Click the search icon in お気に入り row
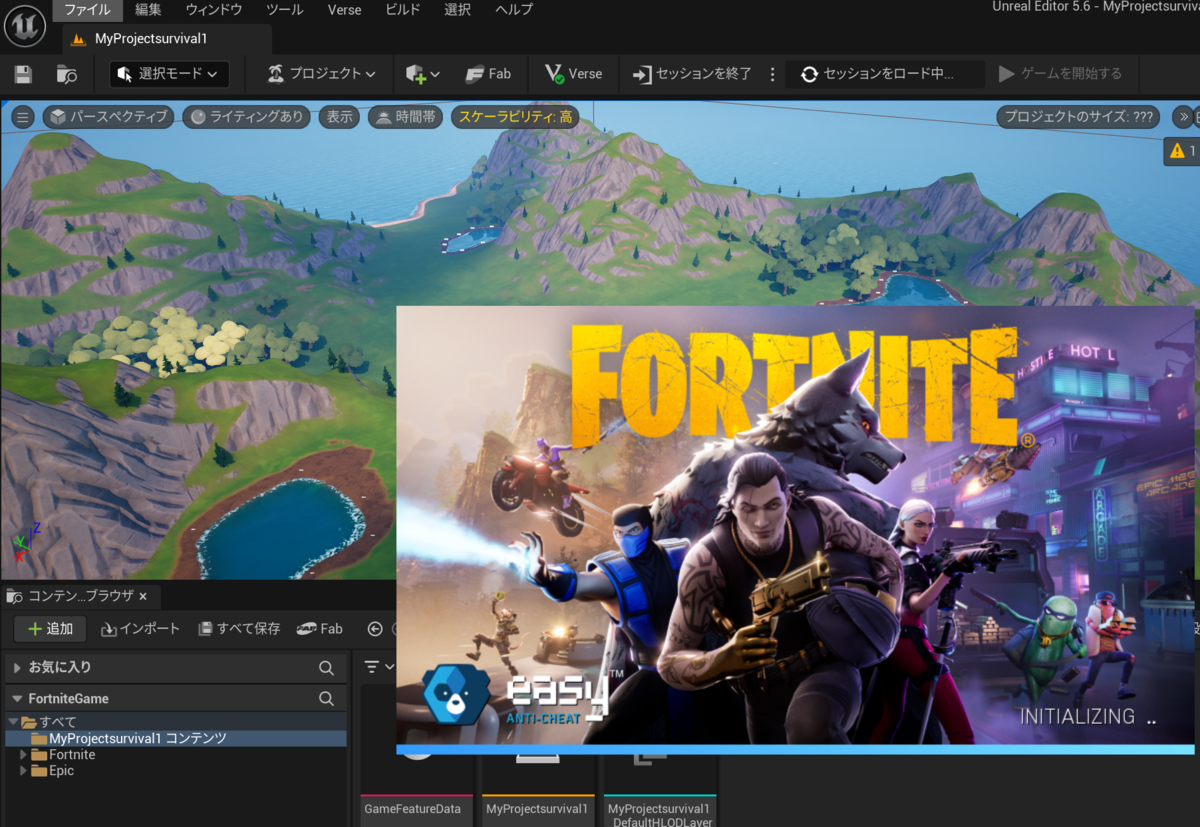The image size is (1200, 827). tap(326, 668)
